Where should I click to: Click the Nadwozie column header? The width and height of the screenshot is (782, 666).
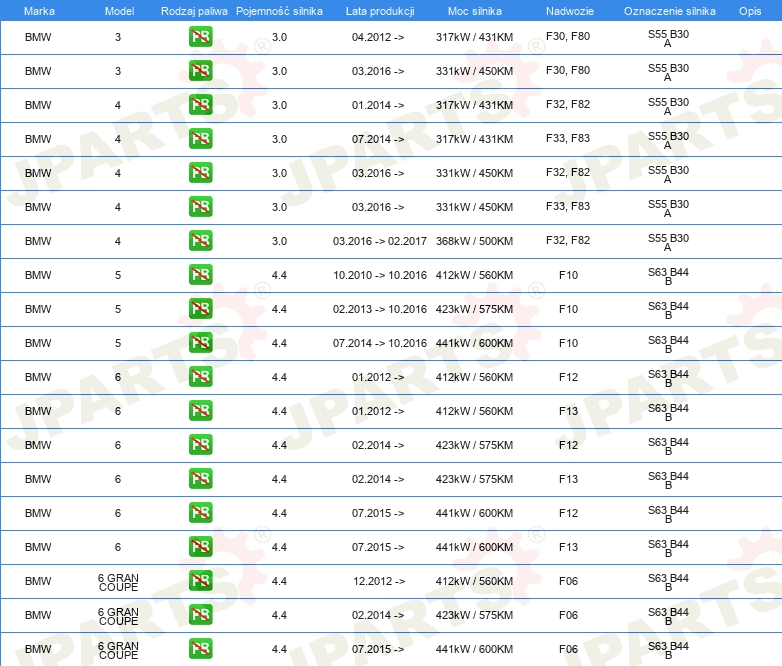pyautogui.click(x=567, y=11)
